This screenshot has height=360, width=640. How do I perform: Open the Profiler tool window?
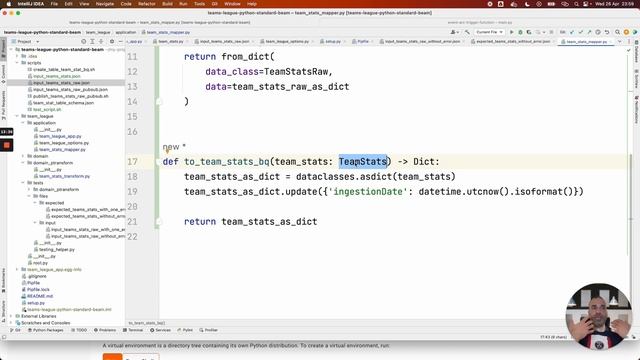click(209, 330)
